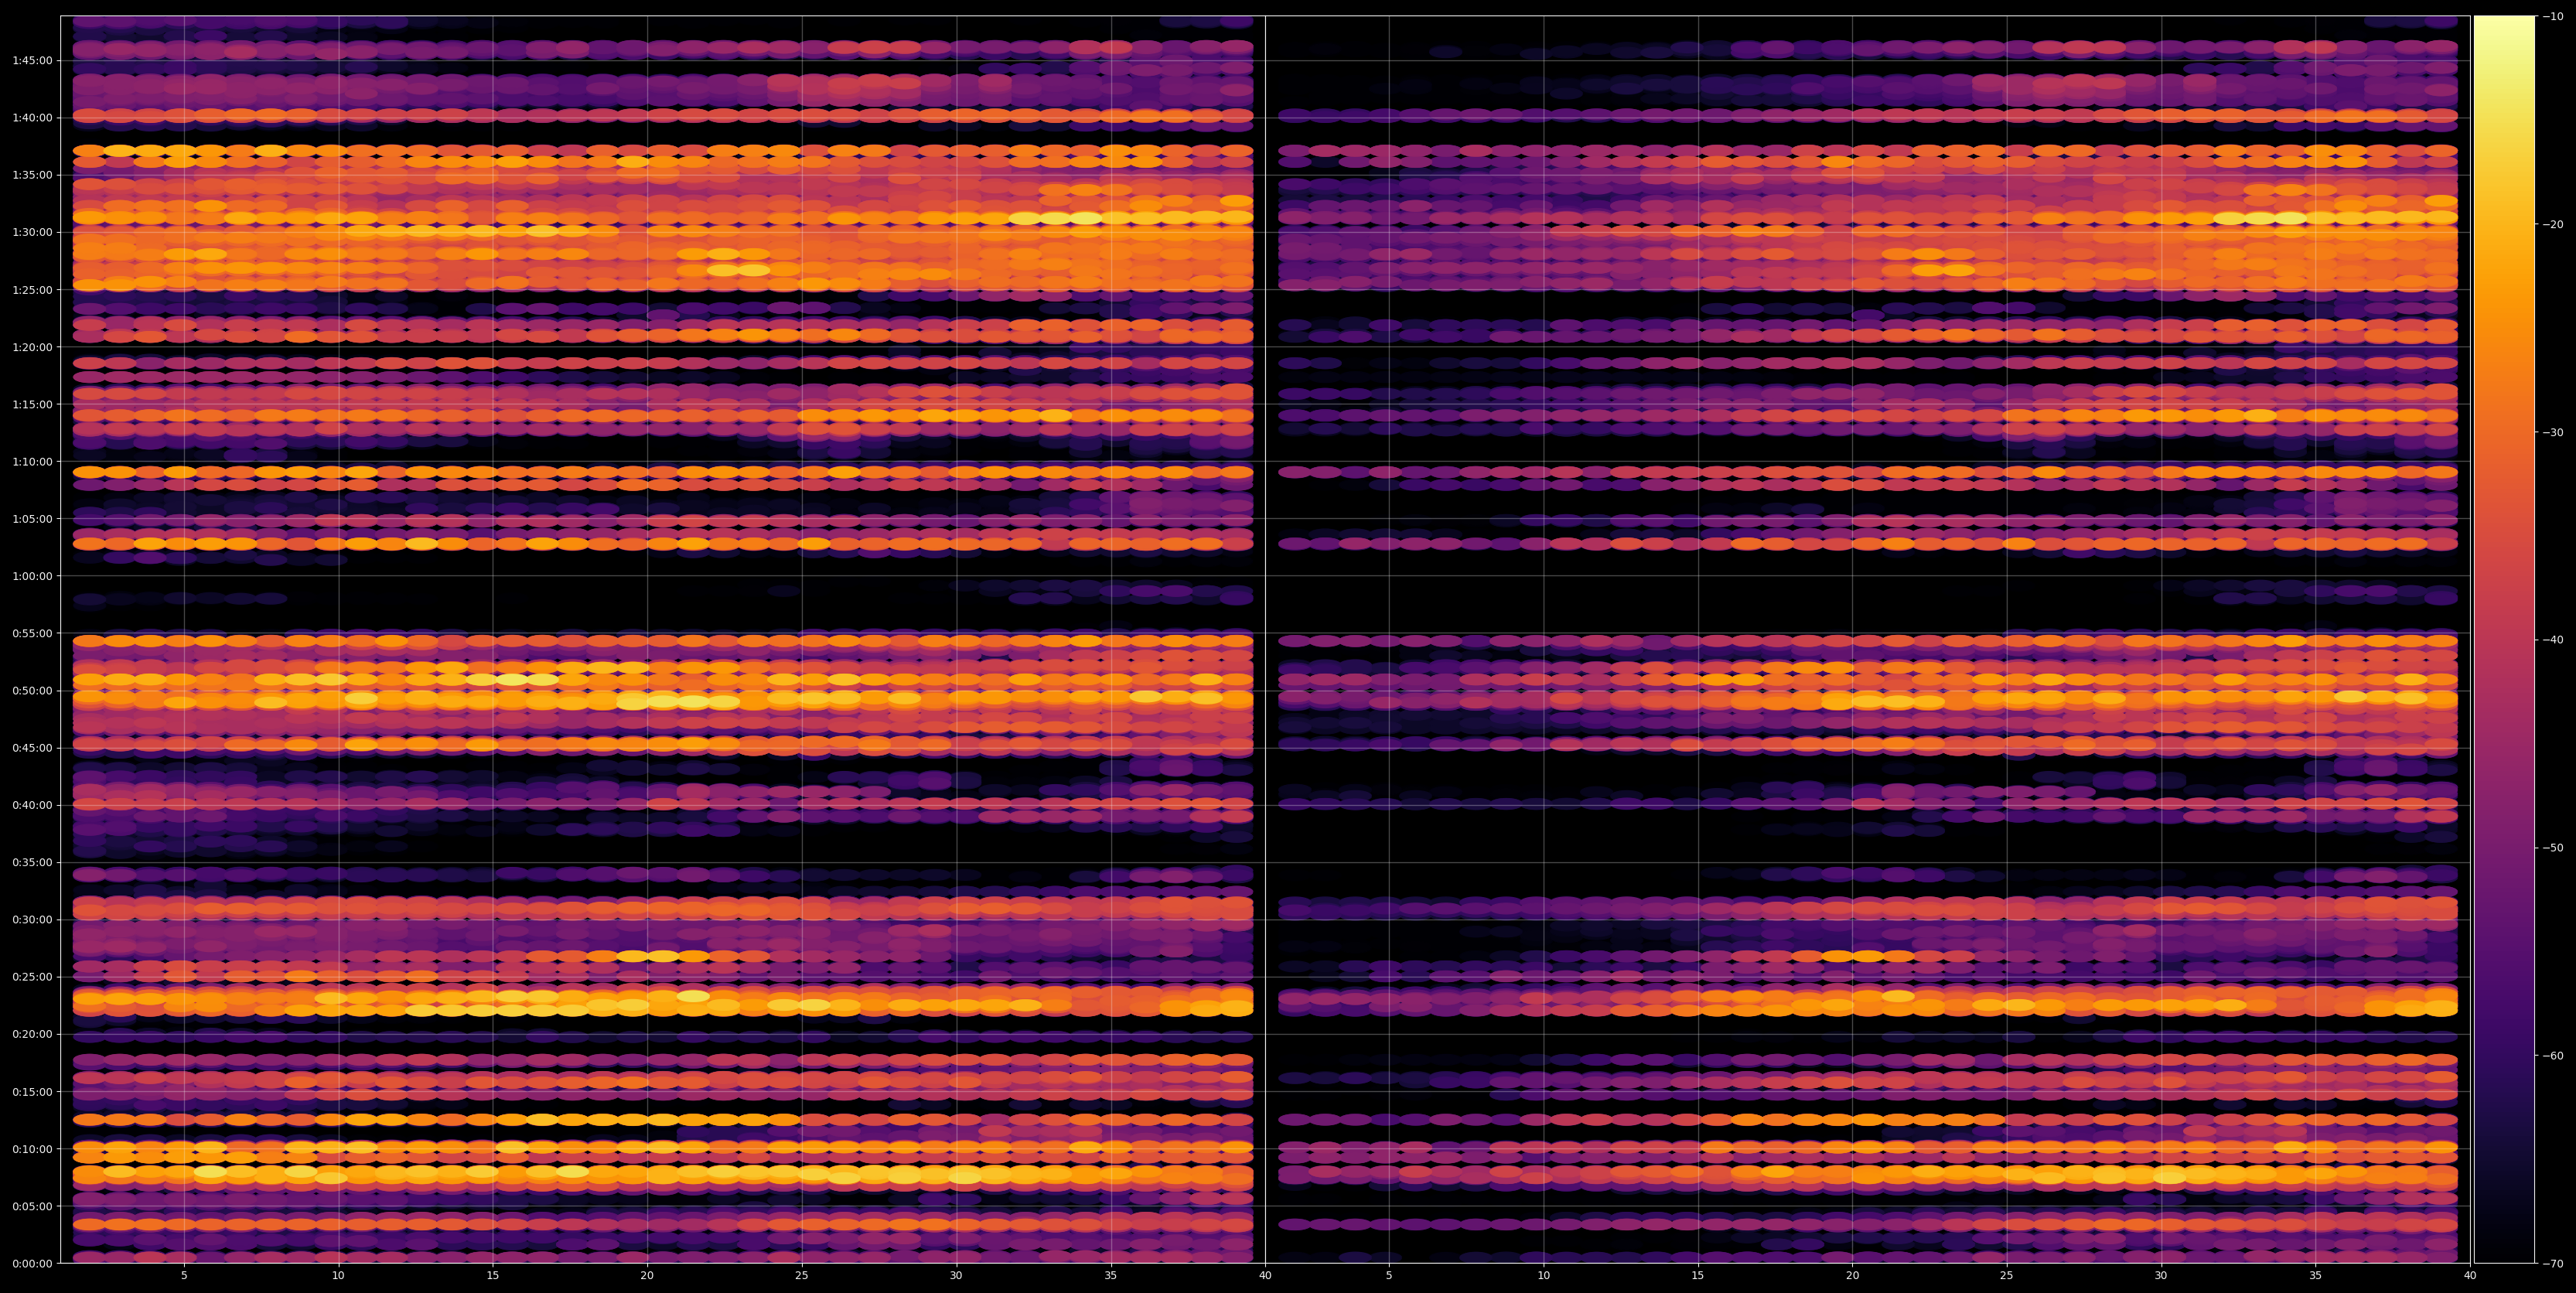Image resolution: width=2576 pixels, height=1293 pixels.
Task: Click x-axis label 15 under right heatmap
Action: 1698,1276
